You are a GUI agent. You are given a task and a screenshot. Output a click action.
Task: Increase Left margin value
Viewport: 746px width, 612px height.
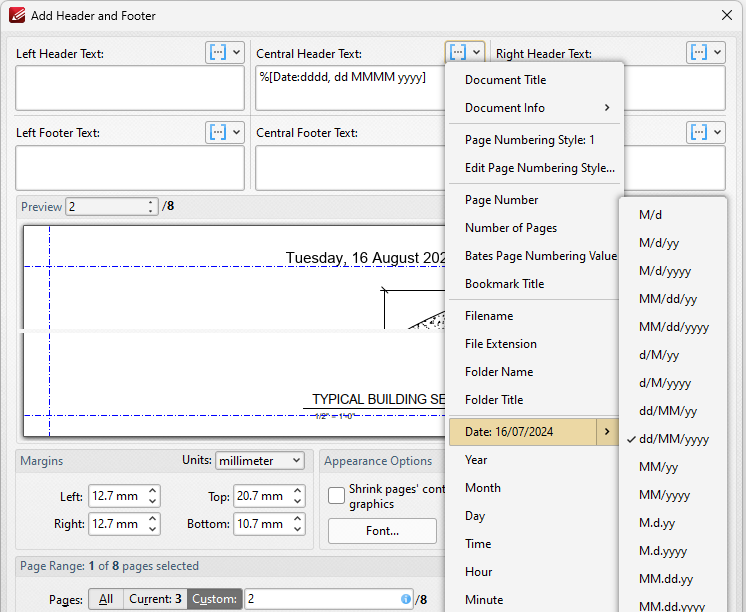tap(152, 491)
